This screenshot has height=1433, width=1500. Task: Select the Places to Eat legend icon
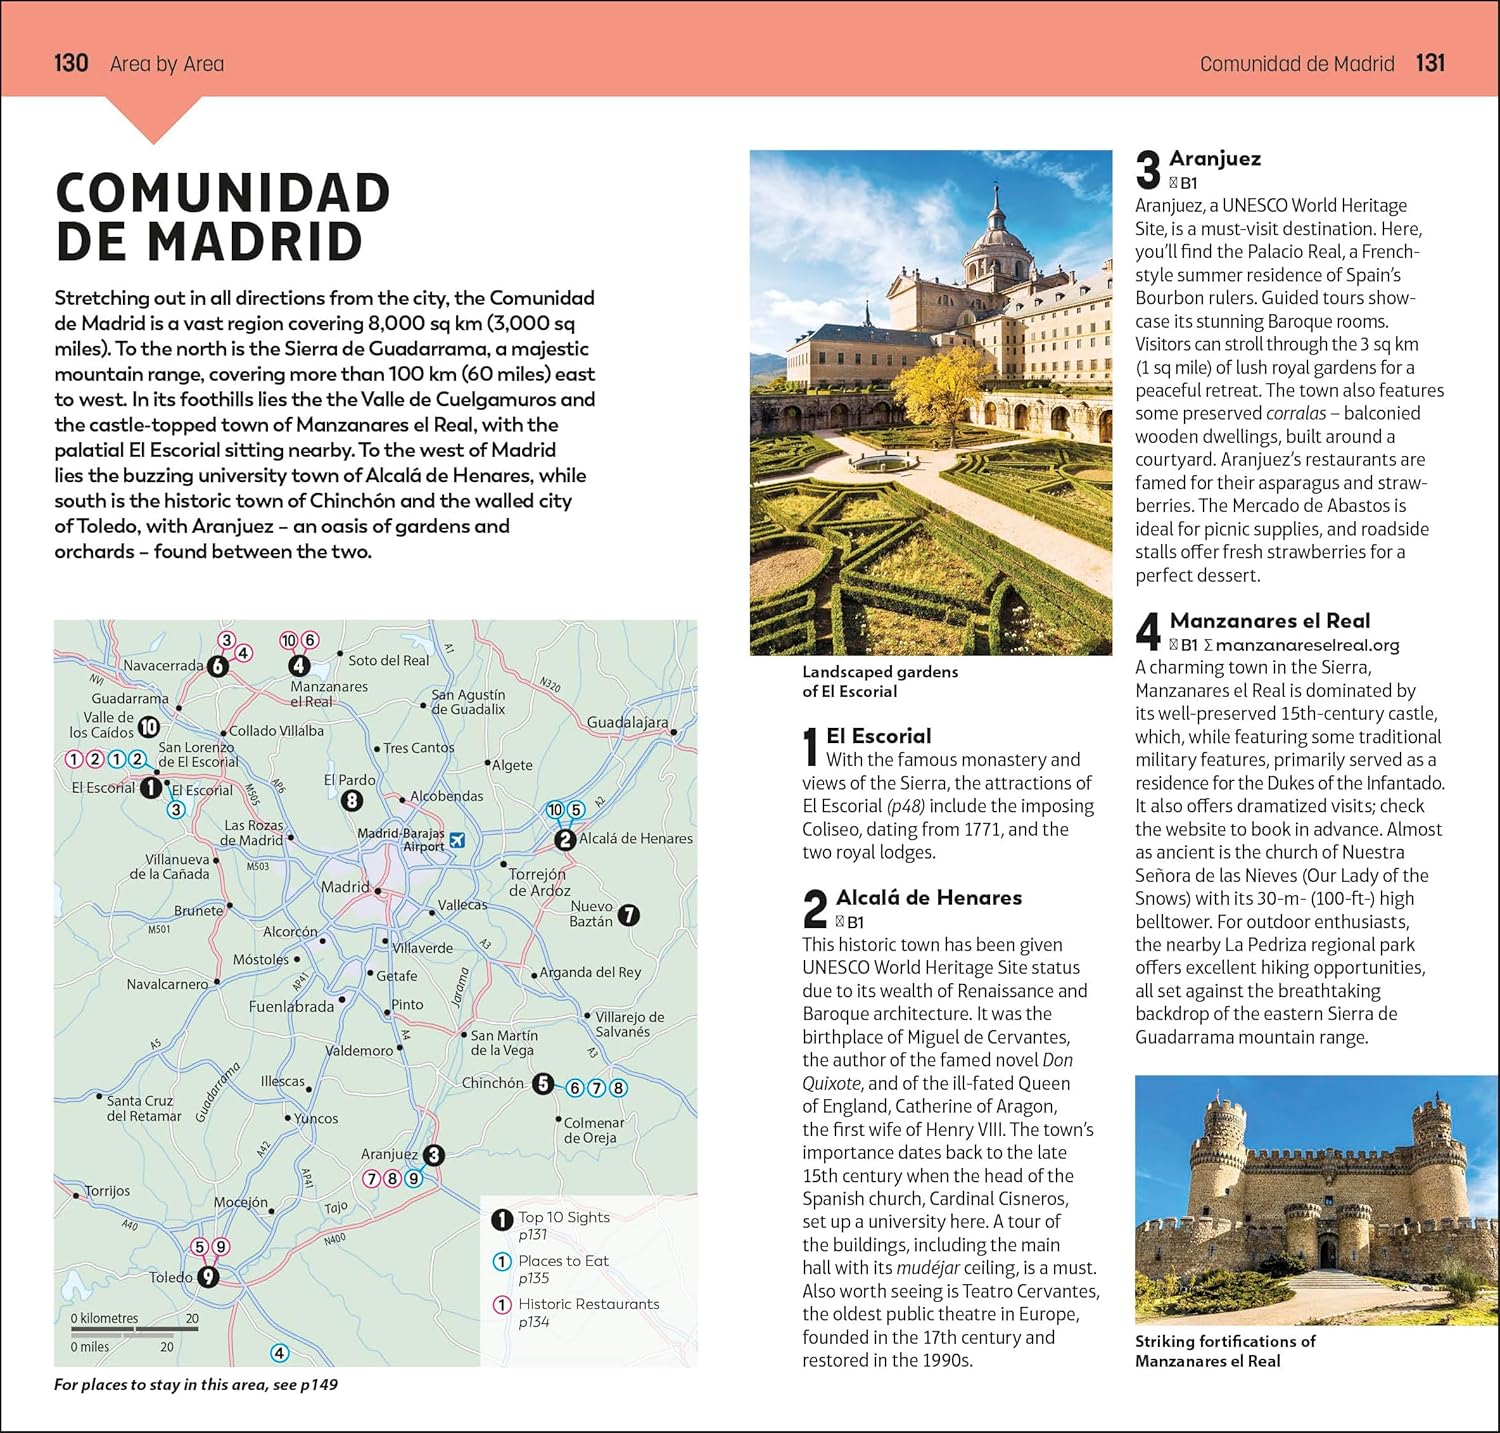502,1262
